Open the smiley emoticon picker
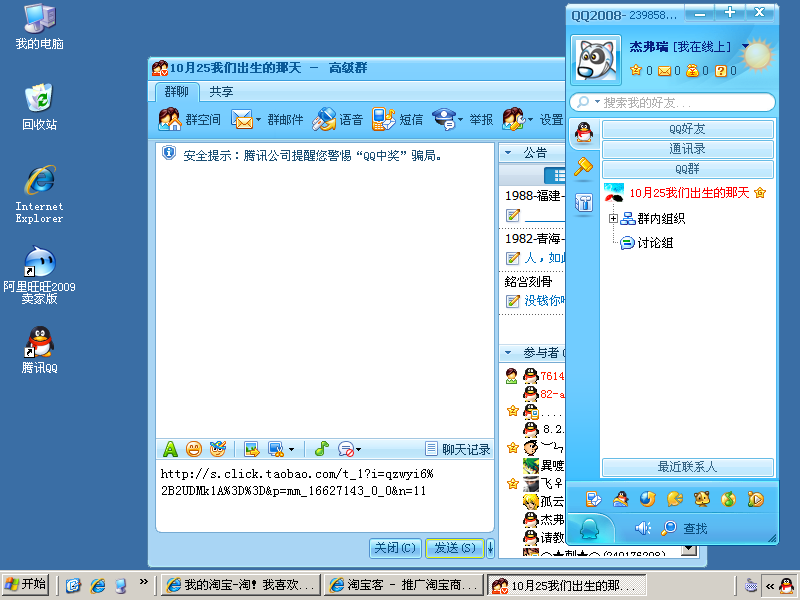 (x=194, y=449)
